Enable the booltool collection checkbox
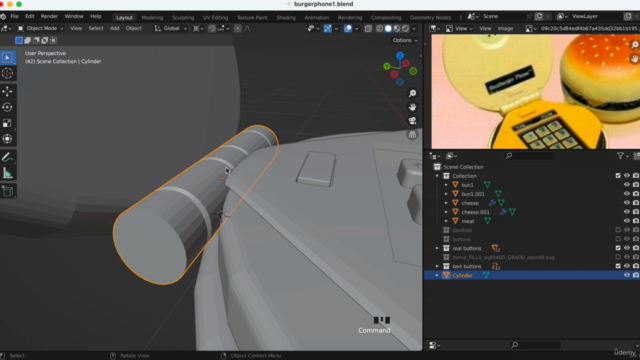The height and width of the screenshot is (360, 640). (x=618, y=230)
